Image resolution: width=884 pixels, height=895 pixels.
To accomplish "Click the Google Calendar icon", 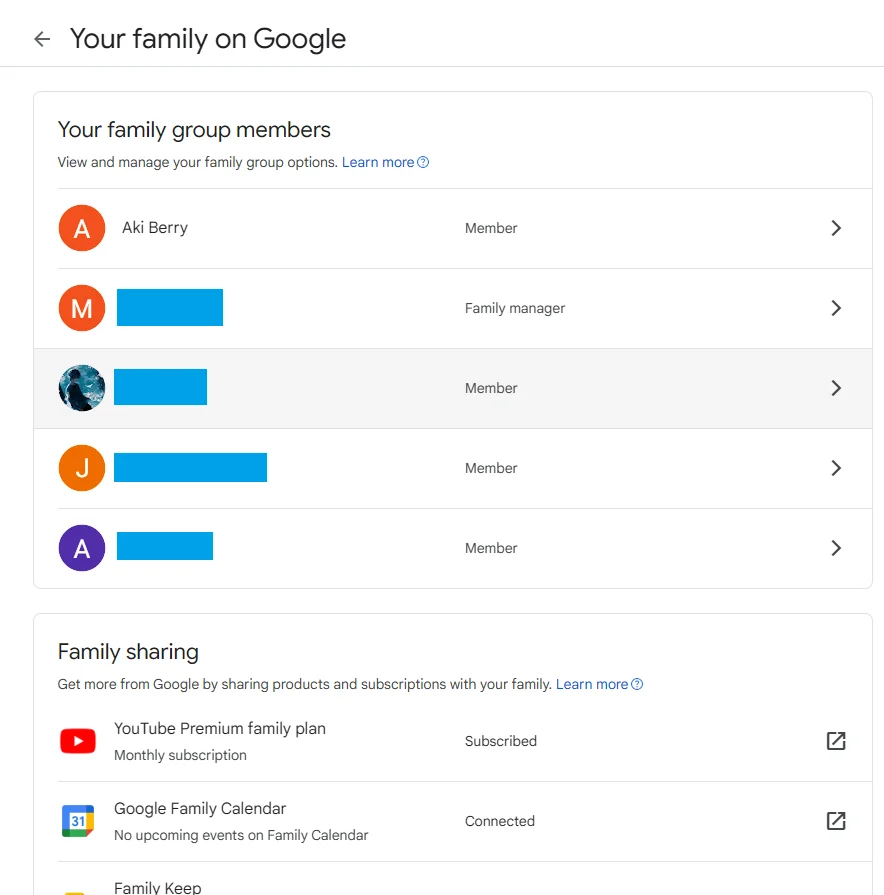I will (x=78, y=821).
